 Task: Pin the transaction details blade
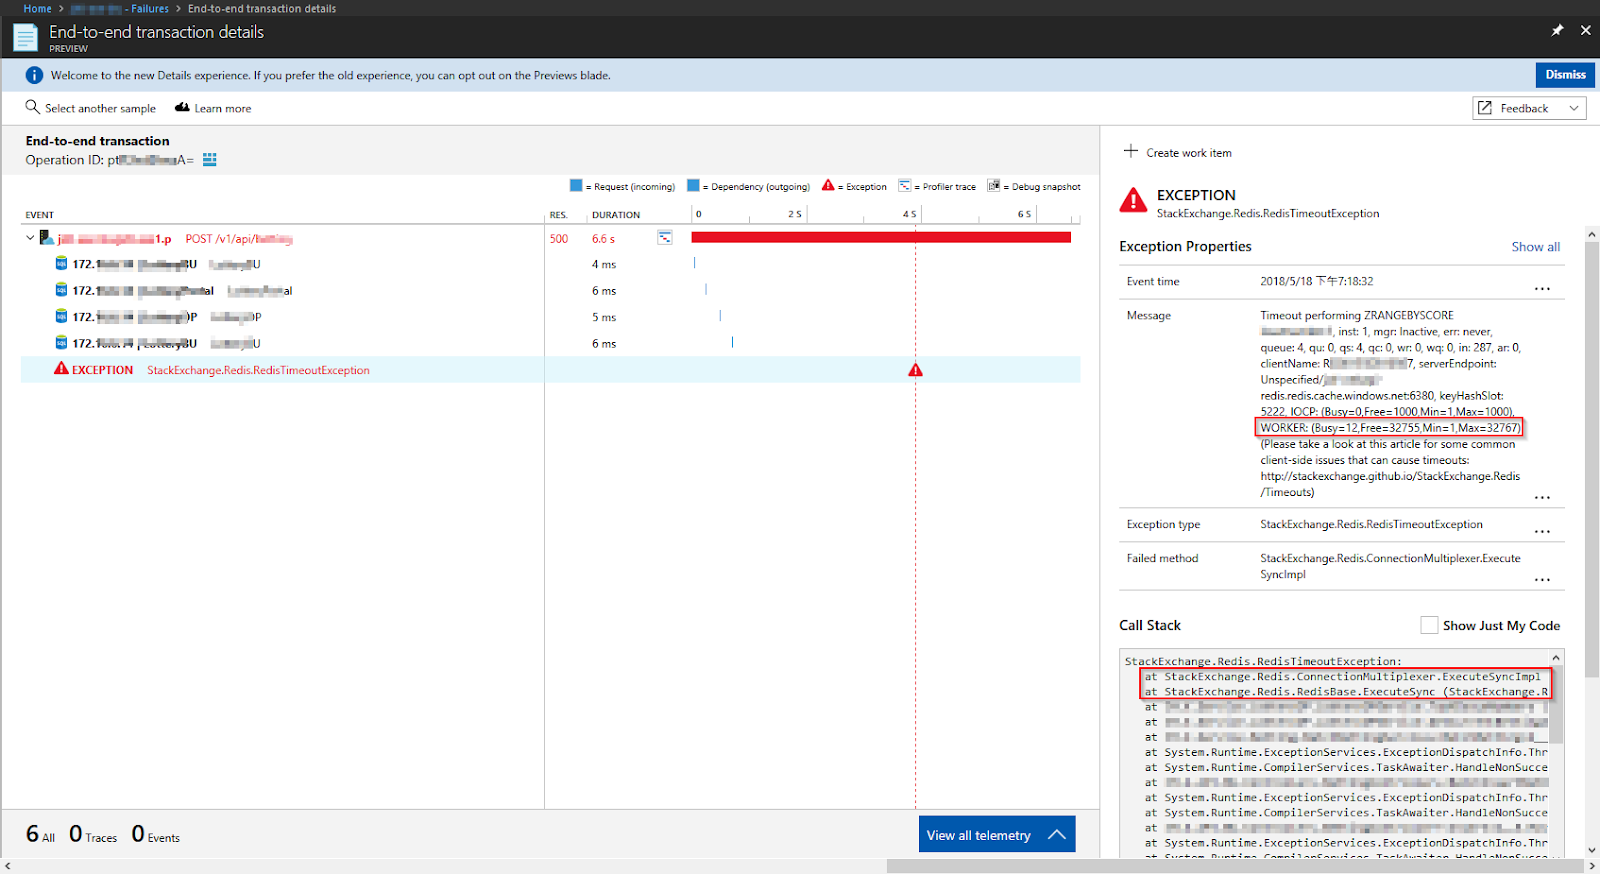[1557, 31]
